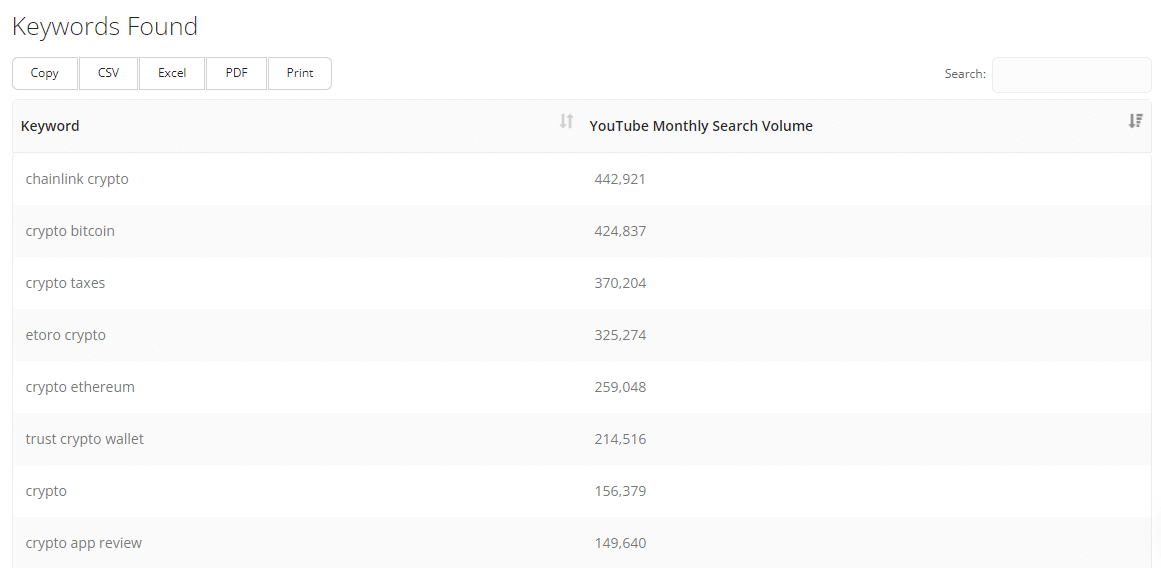Focus the Search input field

[x=1071, y=75]
